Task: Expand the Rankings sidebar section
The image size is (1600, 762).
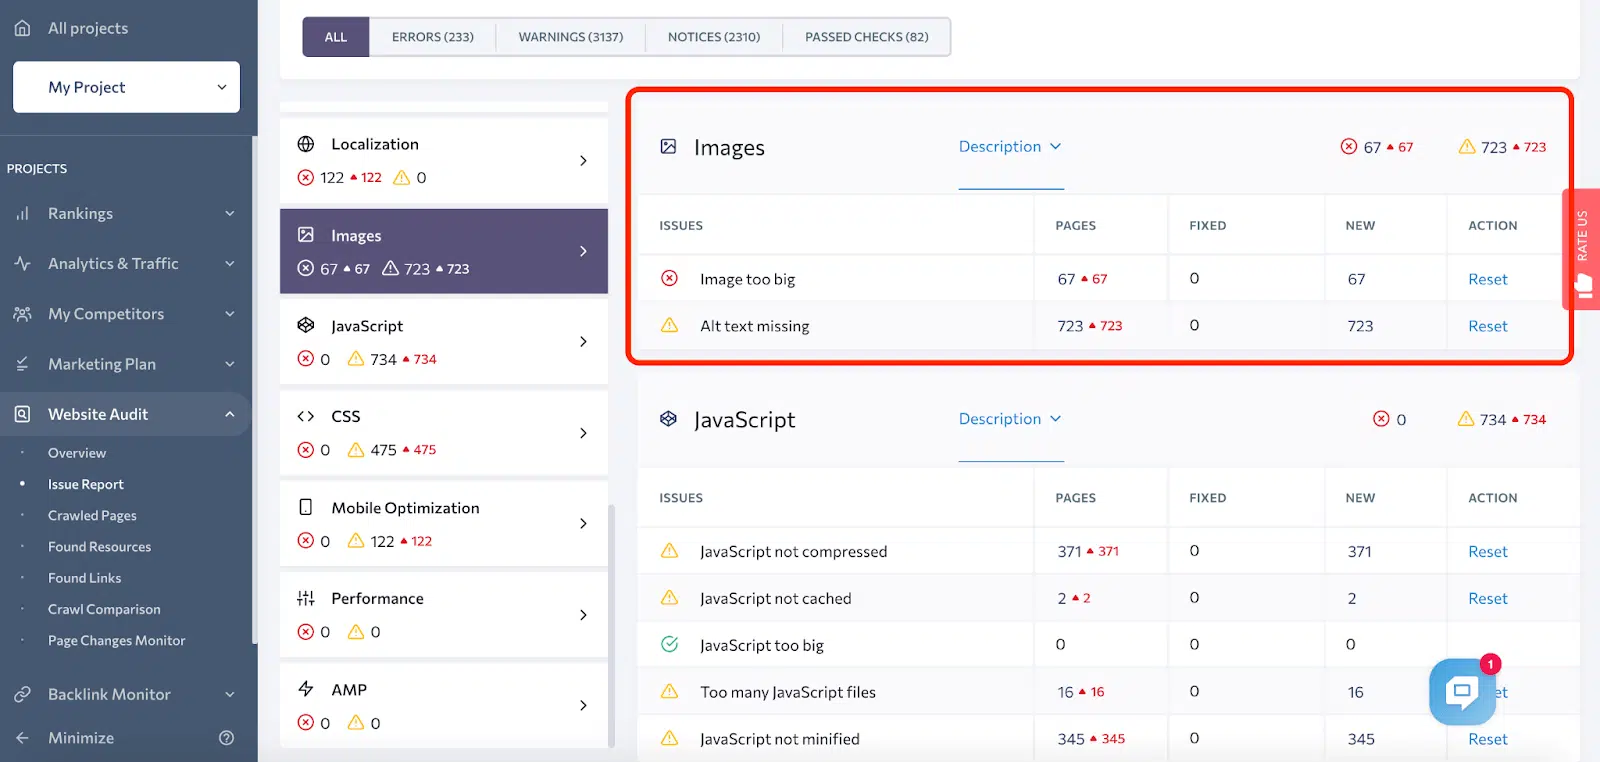Action: (229, 213)
